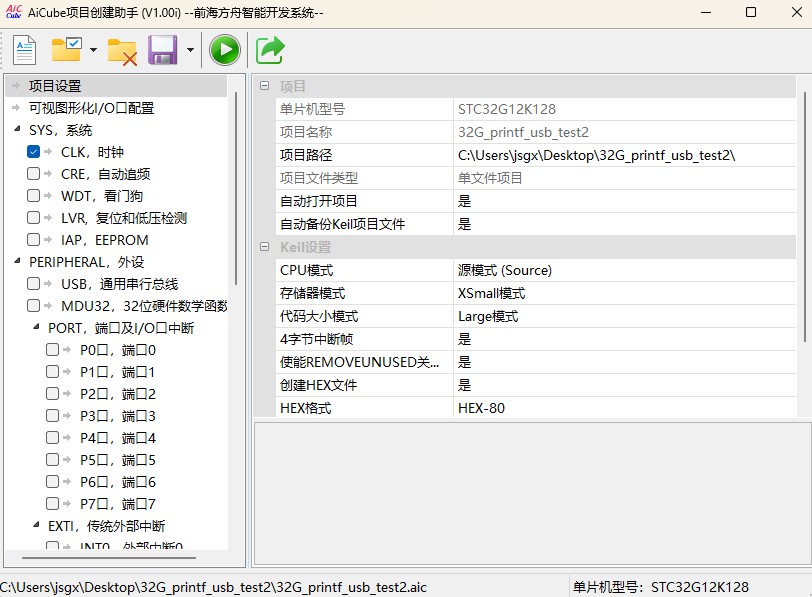Collapse the 项目 property group
The height and width of the screenshot is (597, 812).
tap(265, 86)
